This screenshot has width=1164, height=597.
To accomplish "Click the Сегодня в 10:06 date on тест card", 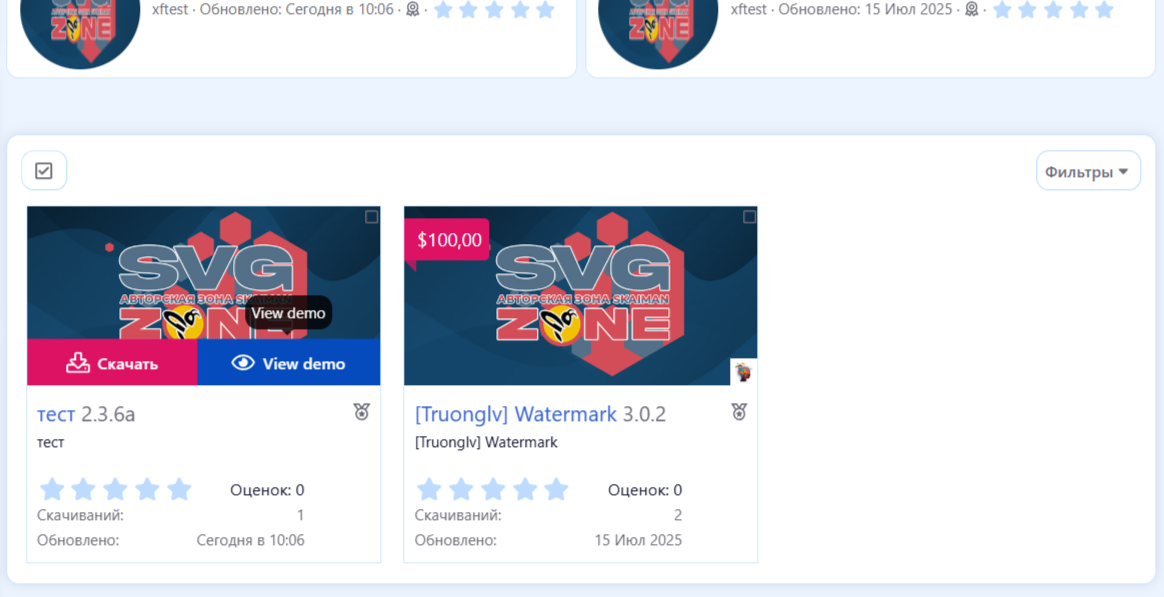I will coord(250,540).
